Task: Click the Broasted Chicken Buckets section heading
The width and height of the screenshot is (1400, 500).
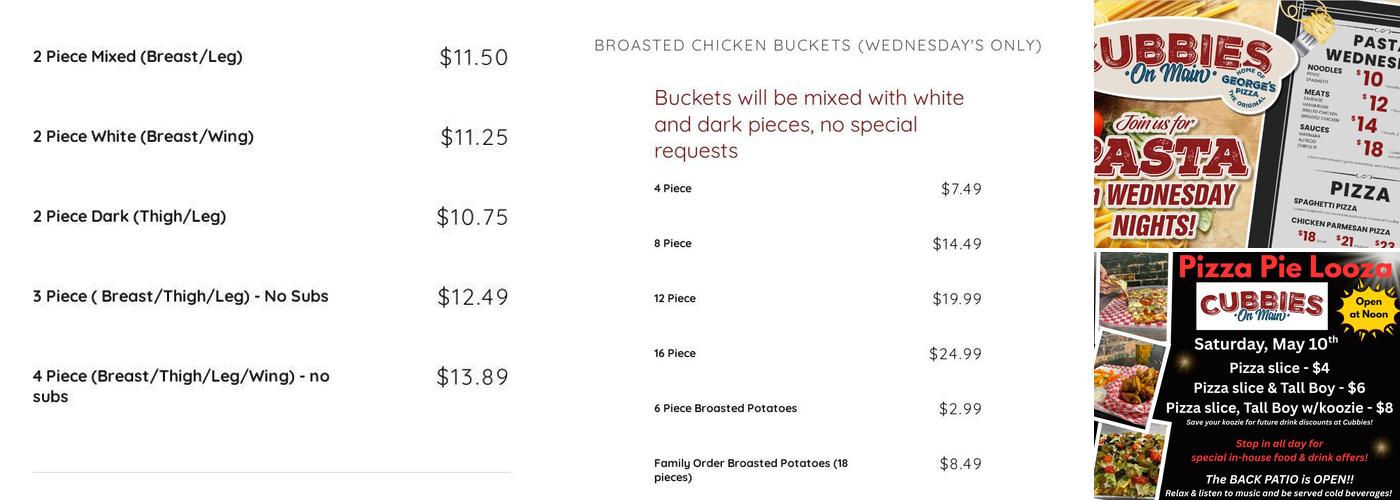Action: coord(818,45)
